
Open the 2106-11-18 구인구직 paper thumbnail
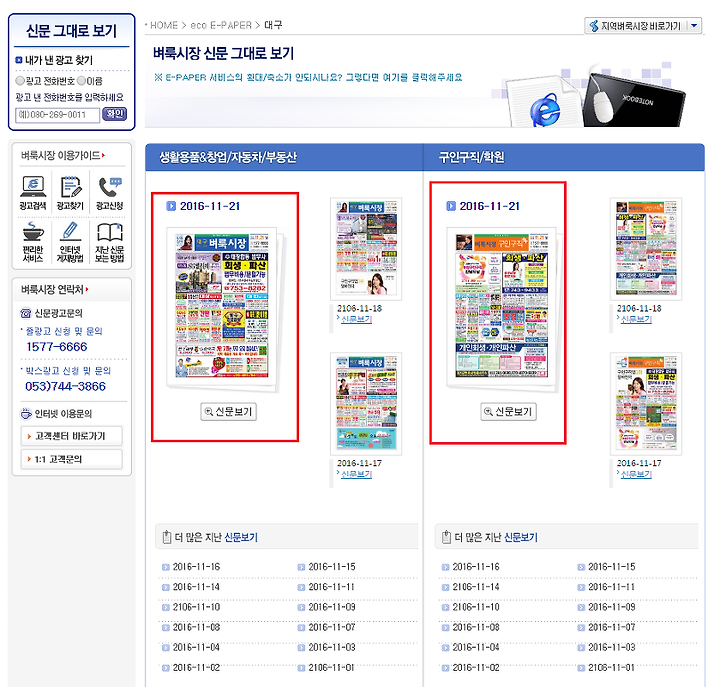(646, 249)
